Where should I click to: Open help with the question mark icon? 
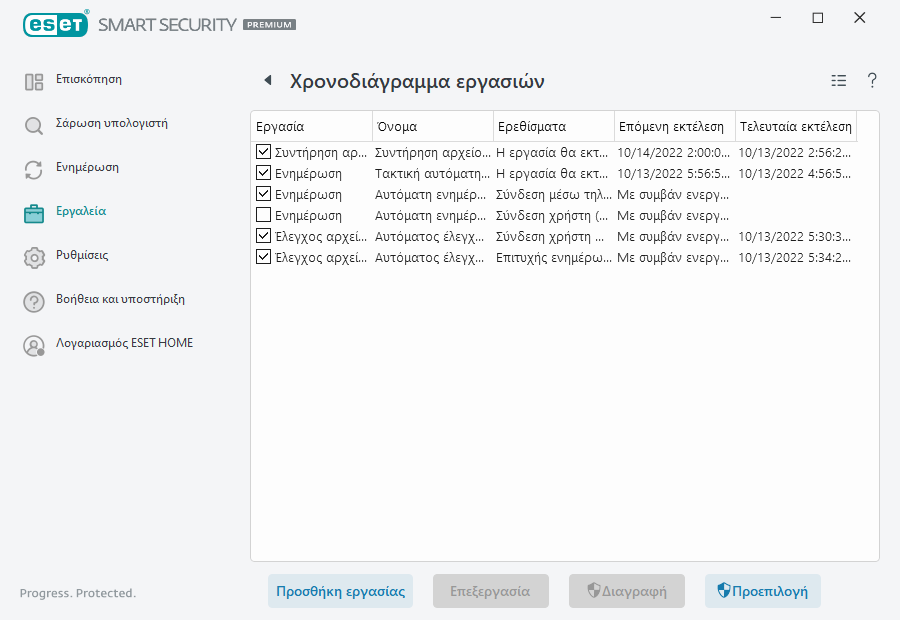[871, 81]
